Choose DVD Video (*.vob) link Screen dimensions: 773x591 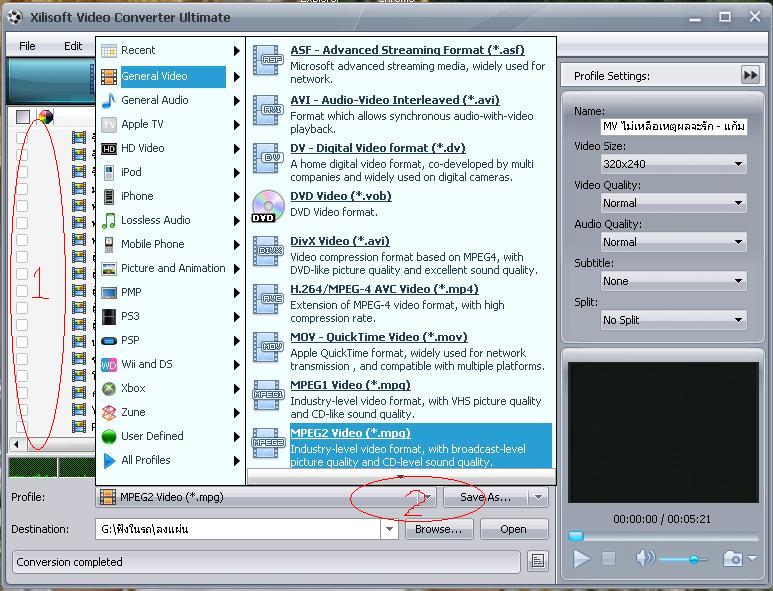click(x=341, y=196)
